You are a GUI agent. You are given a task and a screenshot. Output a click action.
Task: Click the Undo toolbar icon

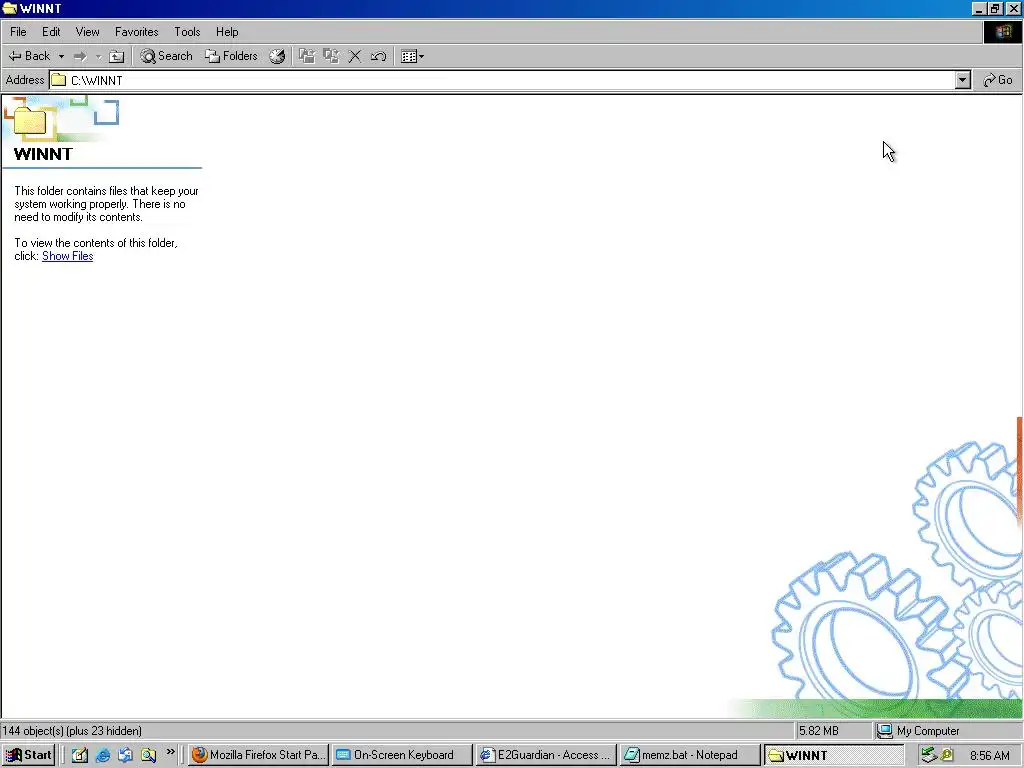(x=378, y=56)
